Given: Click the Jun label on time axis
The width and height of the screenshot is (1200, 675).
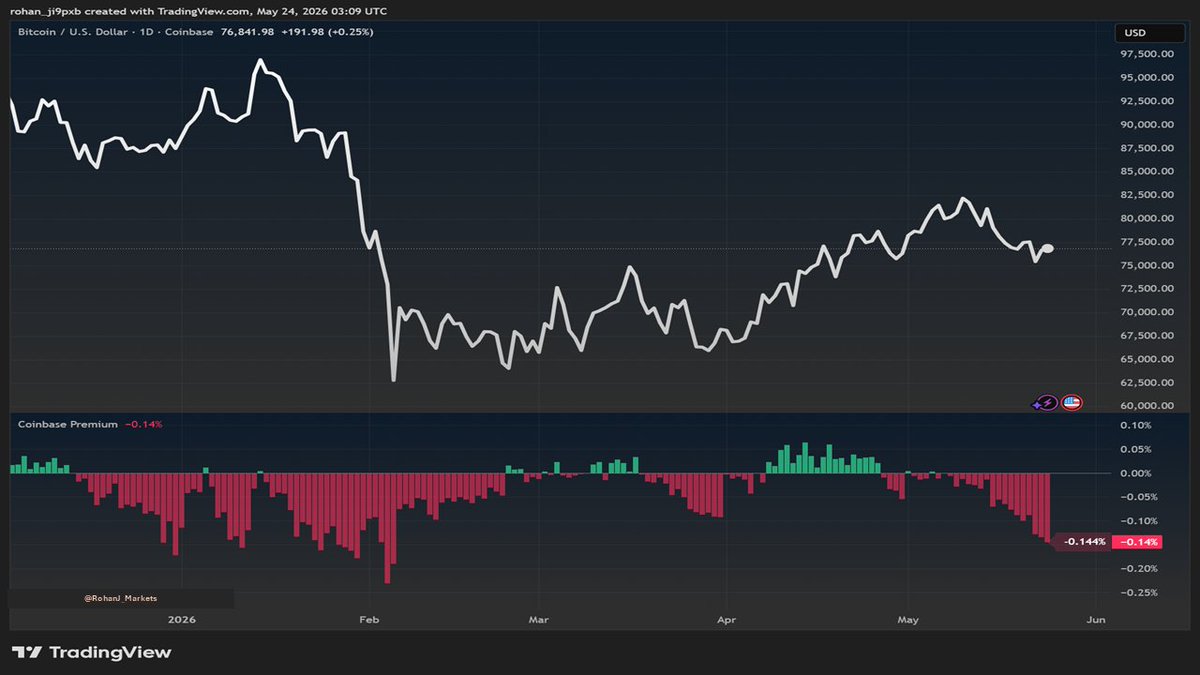Looking at the screenshot, I should click(1095, 620).
